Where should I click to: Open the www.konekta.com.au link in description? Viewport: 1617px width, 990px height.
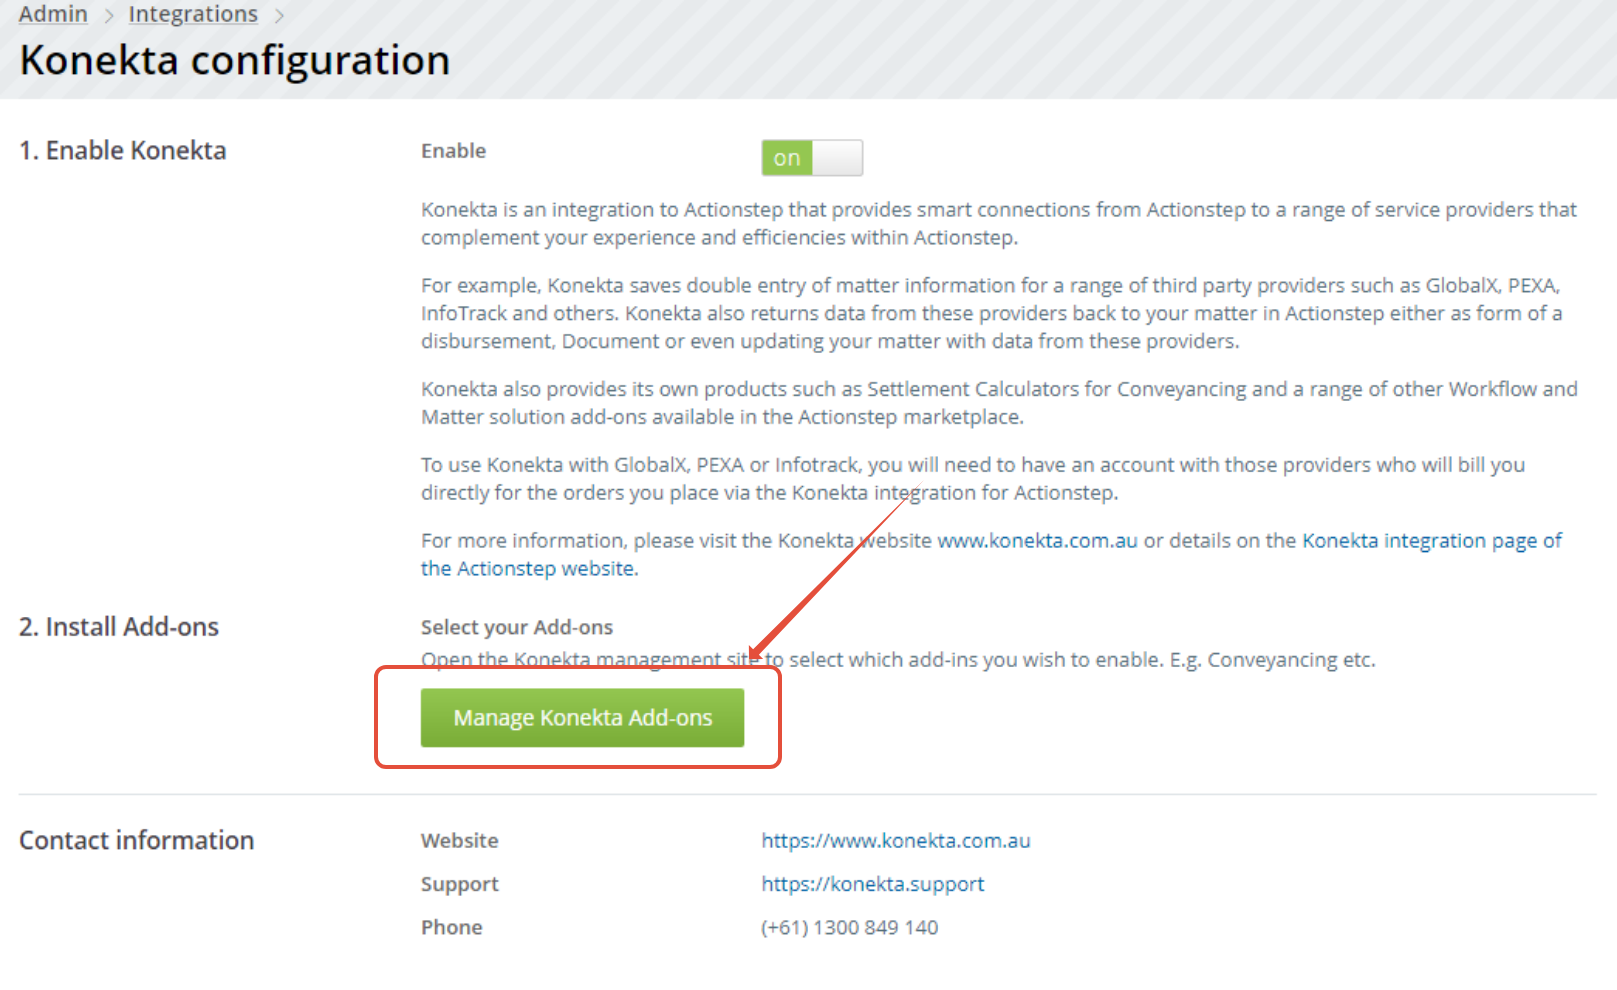point(1037,541)
